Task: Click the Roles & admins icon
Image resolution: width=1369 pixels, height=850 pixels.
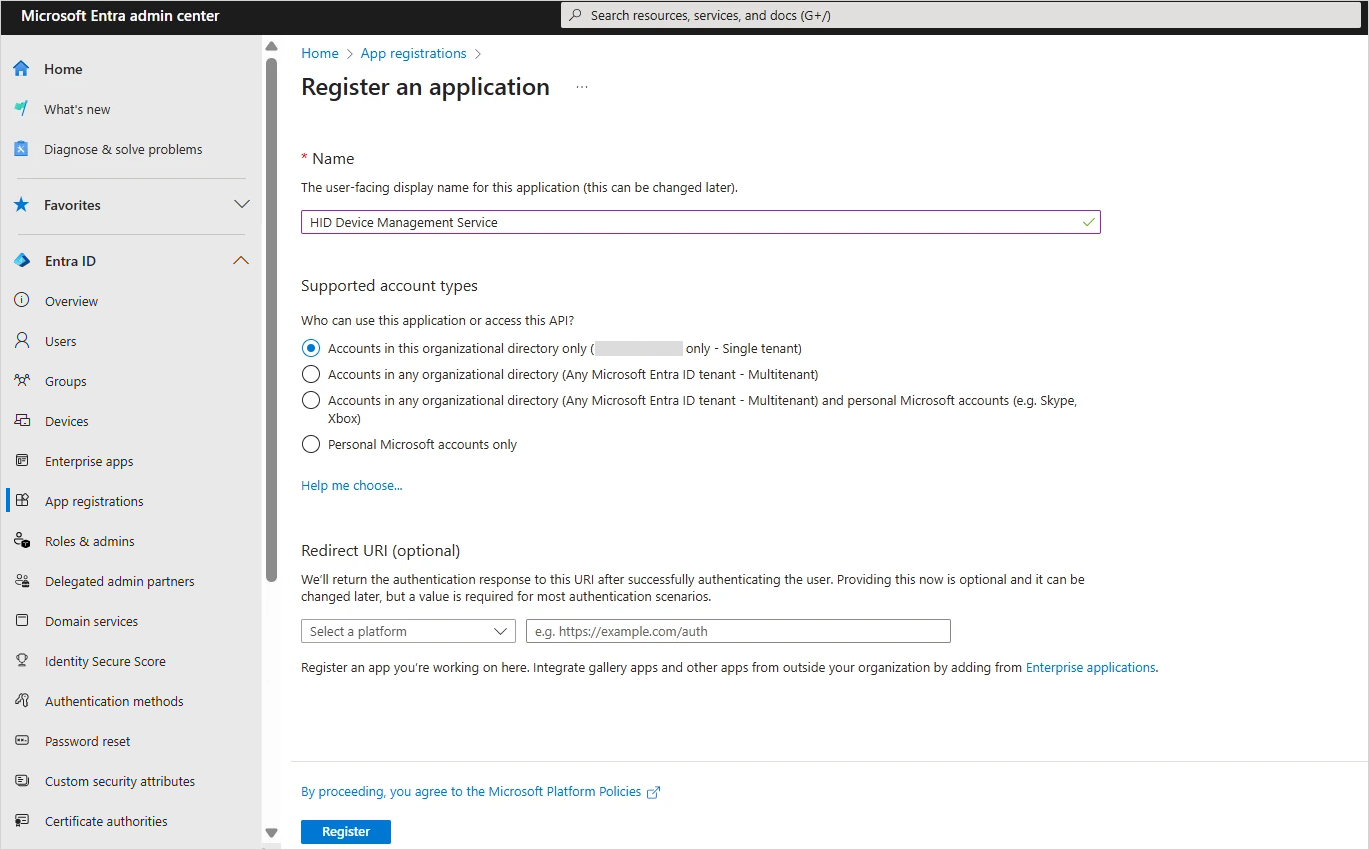Action: click(x=22, y=541)
